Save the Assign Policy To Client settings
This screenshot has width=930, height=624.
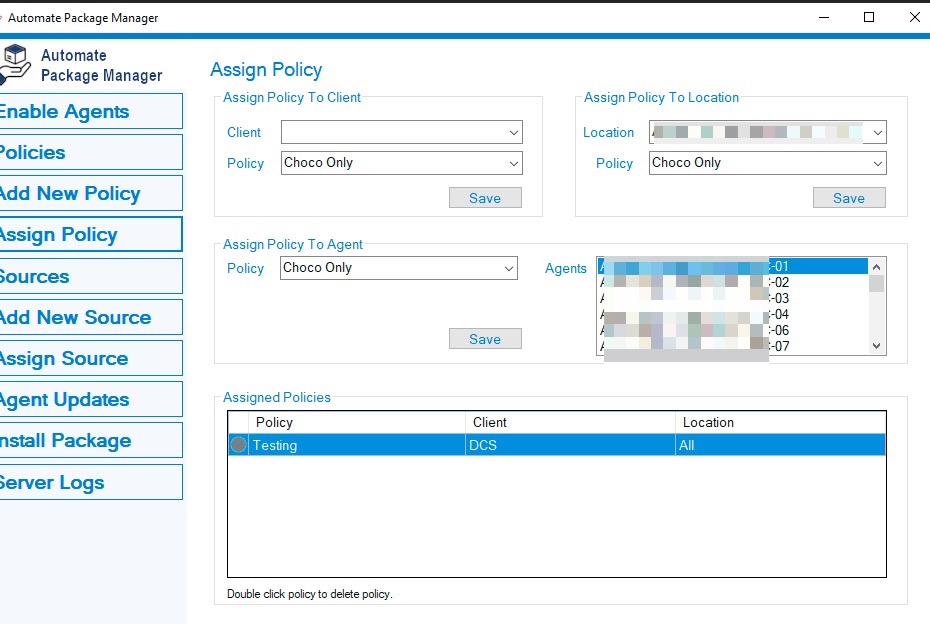485,198
